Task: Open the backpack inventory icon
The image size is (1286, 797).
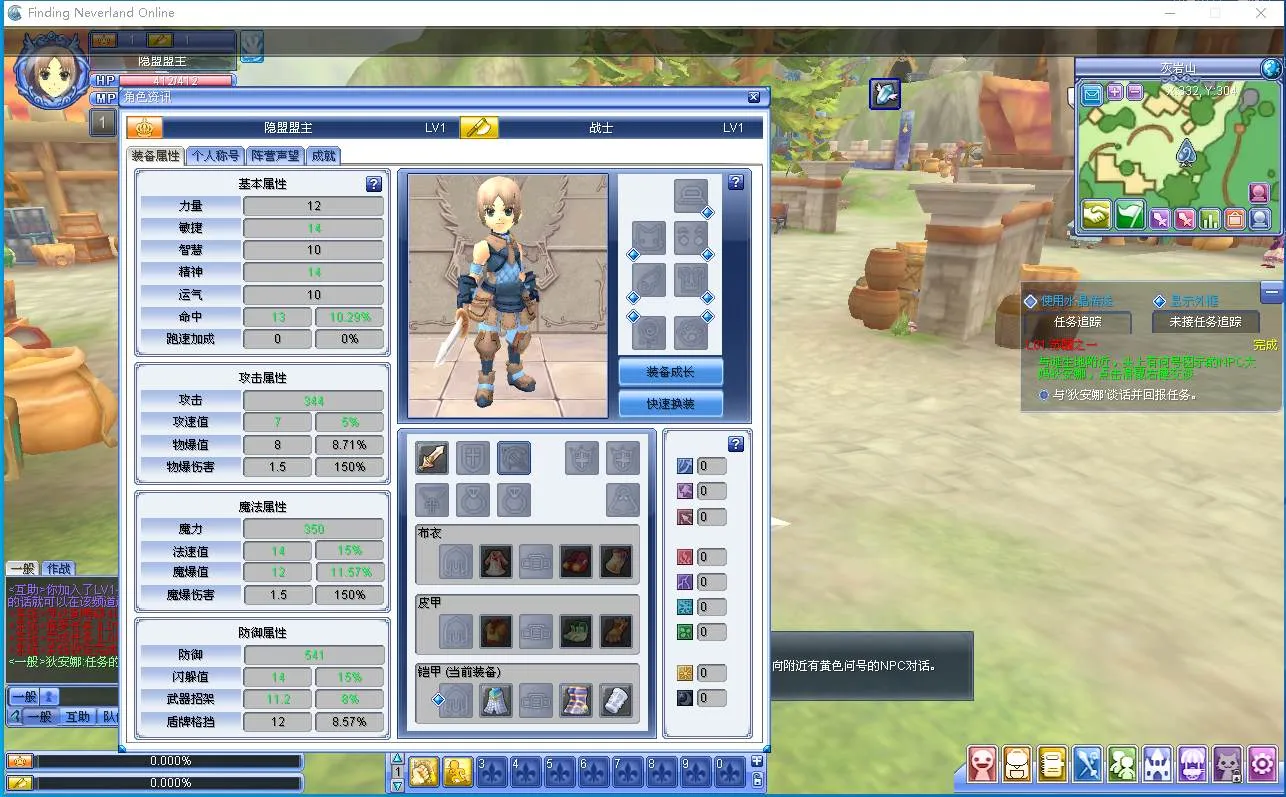Action: 1017,765
